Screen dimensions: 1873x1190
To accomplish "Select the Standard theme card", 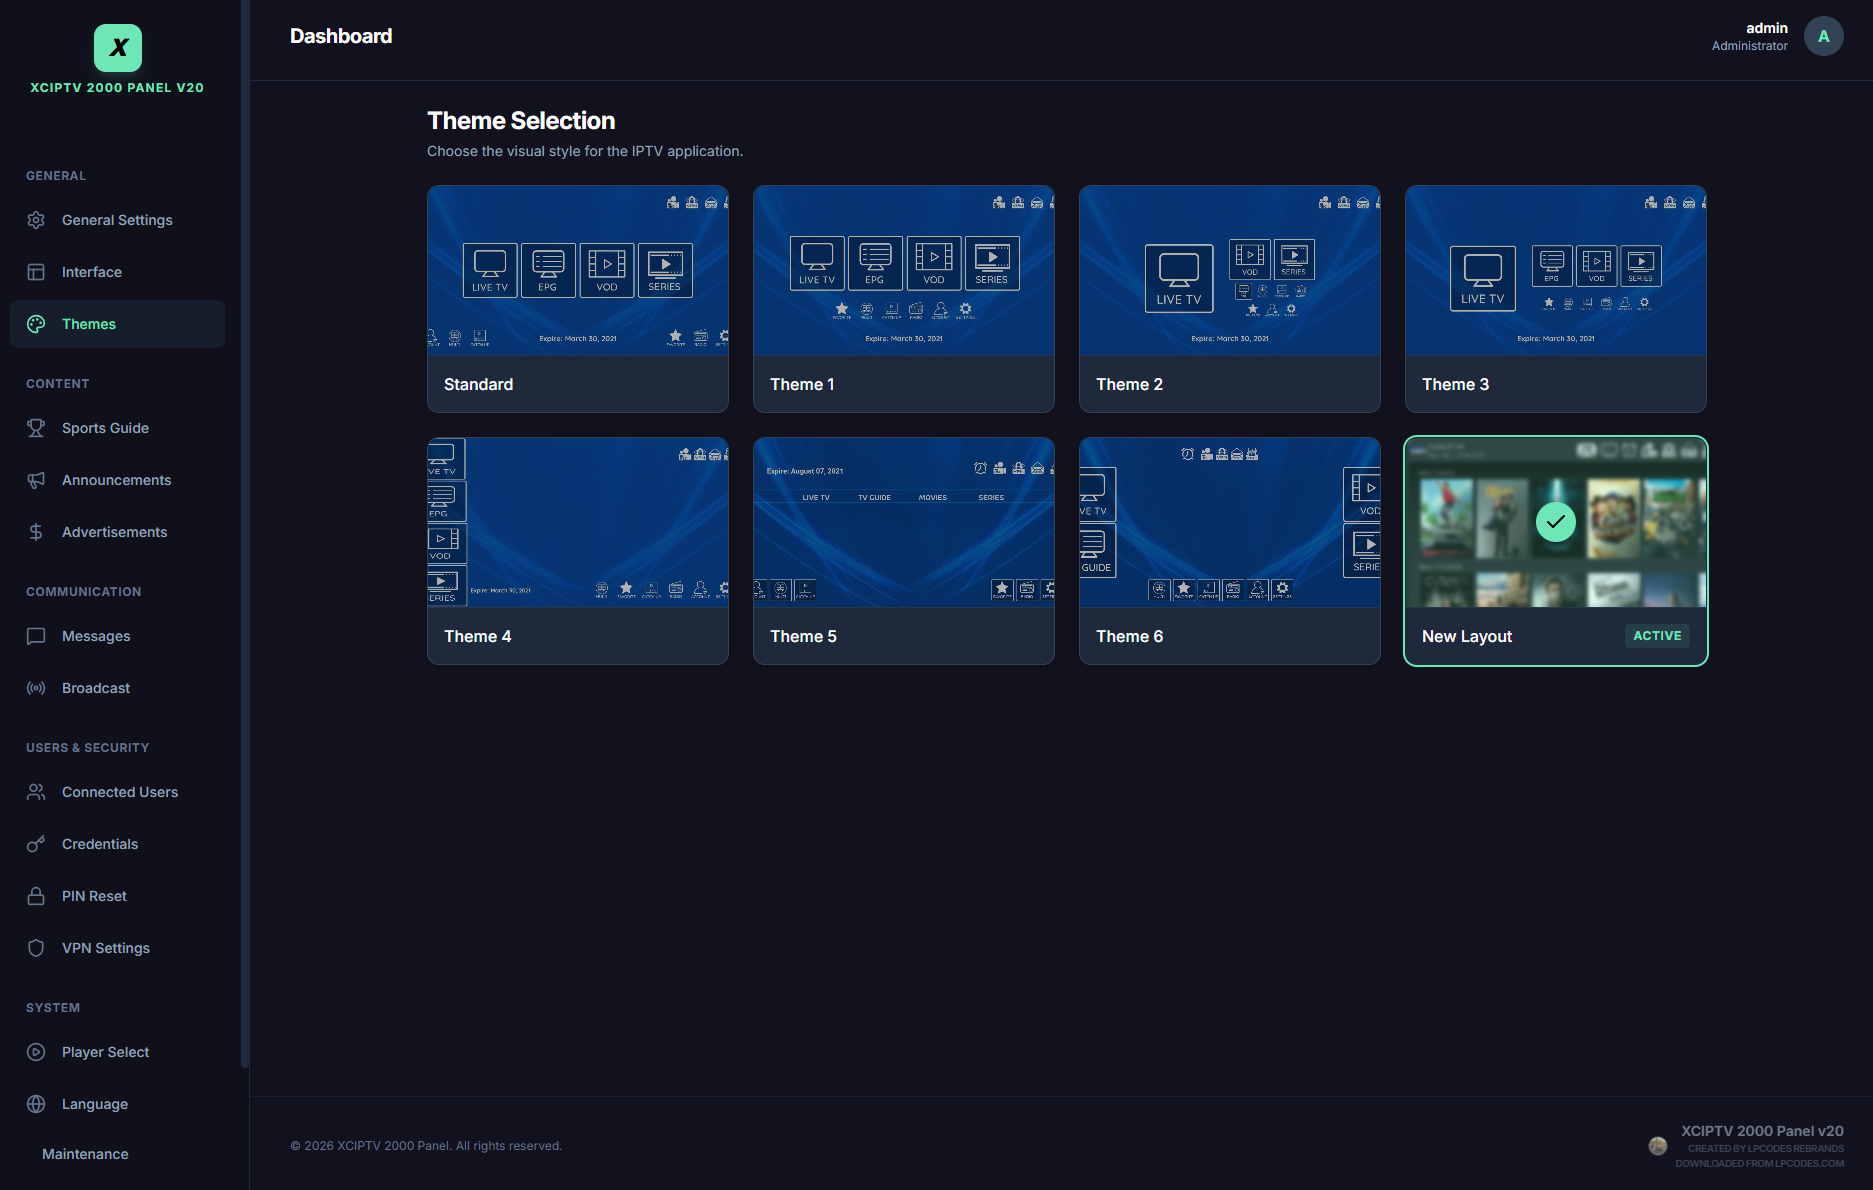I will 577,299.
